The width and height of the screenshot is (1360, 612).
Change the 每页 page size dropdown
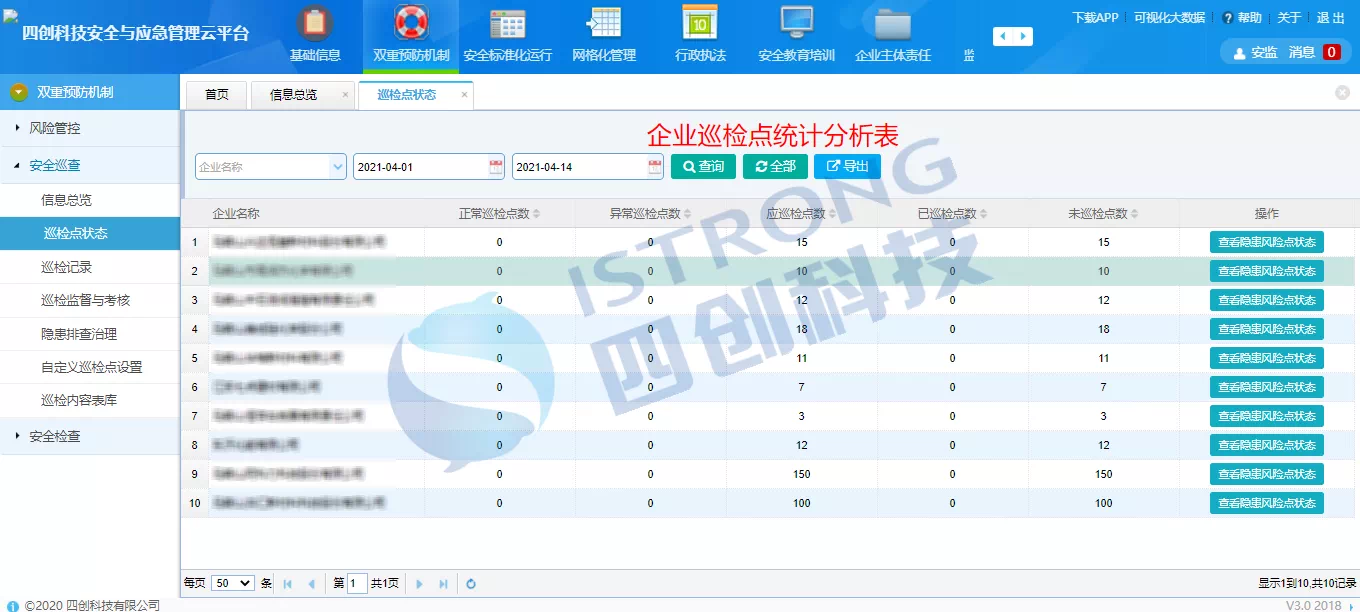point(232,583)
